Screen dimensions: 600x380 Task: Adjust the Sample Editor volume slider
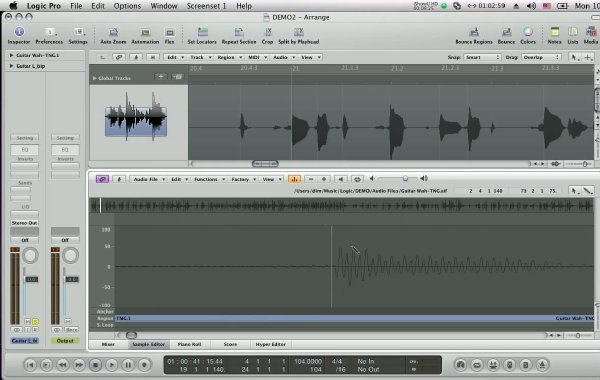click(405, 178)
